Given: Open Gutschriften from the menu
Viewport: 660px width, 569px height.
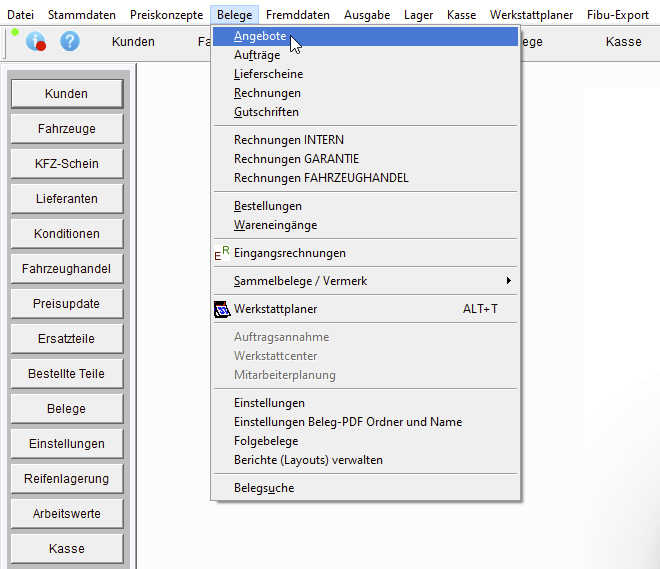Looking at the screenshot, I should (x=365, y=112).
